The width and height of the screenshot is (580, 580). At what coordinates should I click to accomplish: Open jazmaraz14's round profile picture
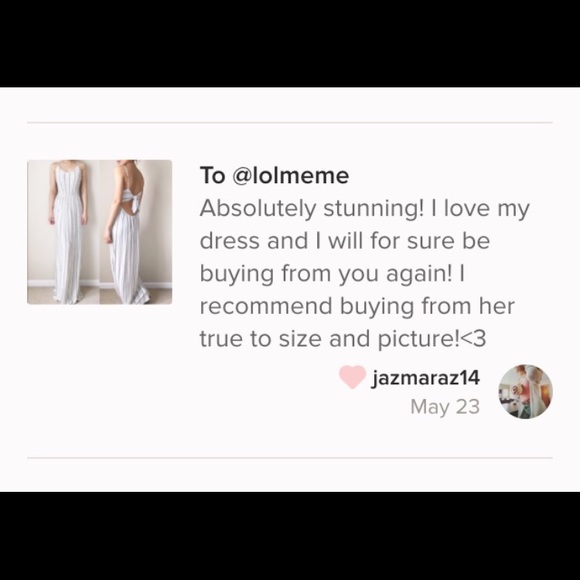525,391
